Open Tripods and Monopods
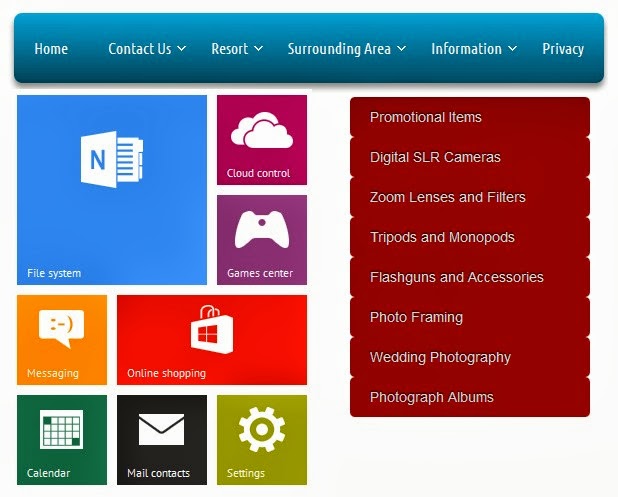 coord(470,237)
